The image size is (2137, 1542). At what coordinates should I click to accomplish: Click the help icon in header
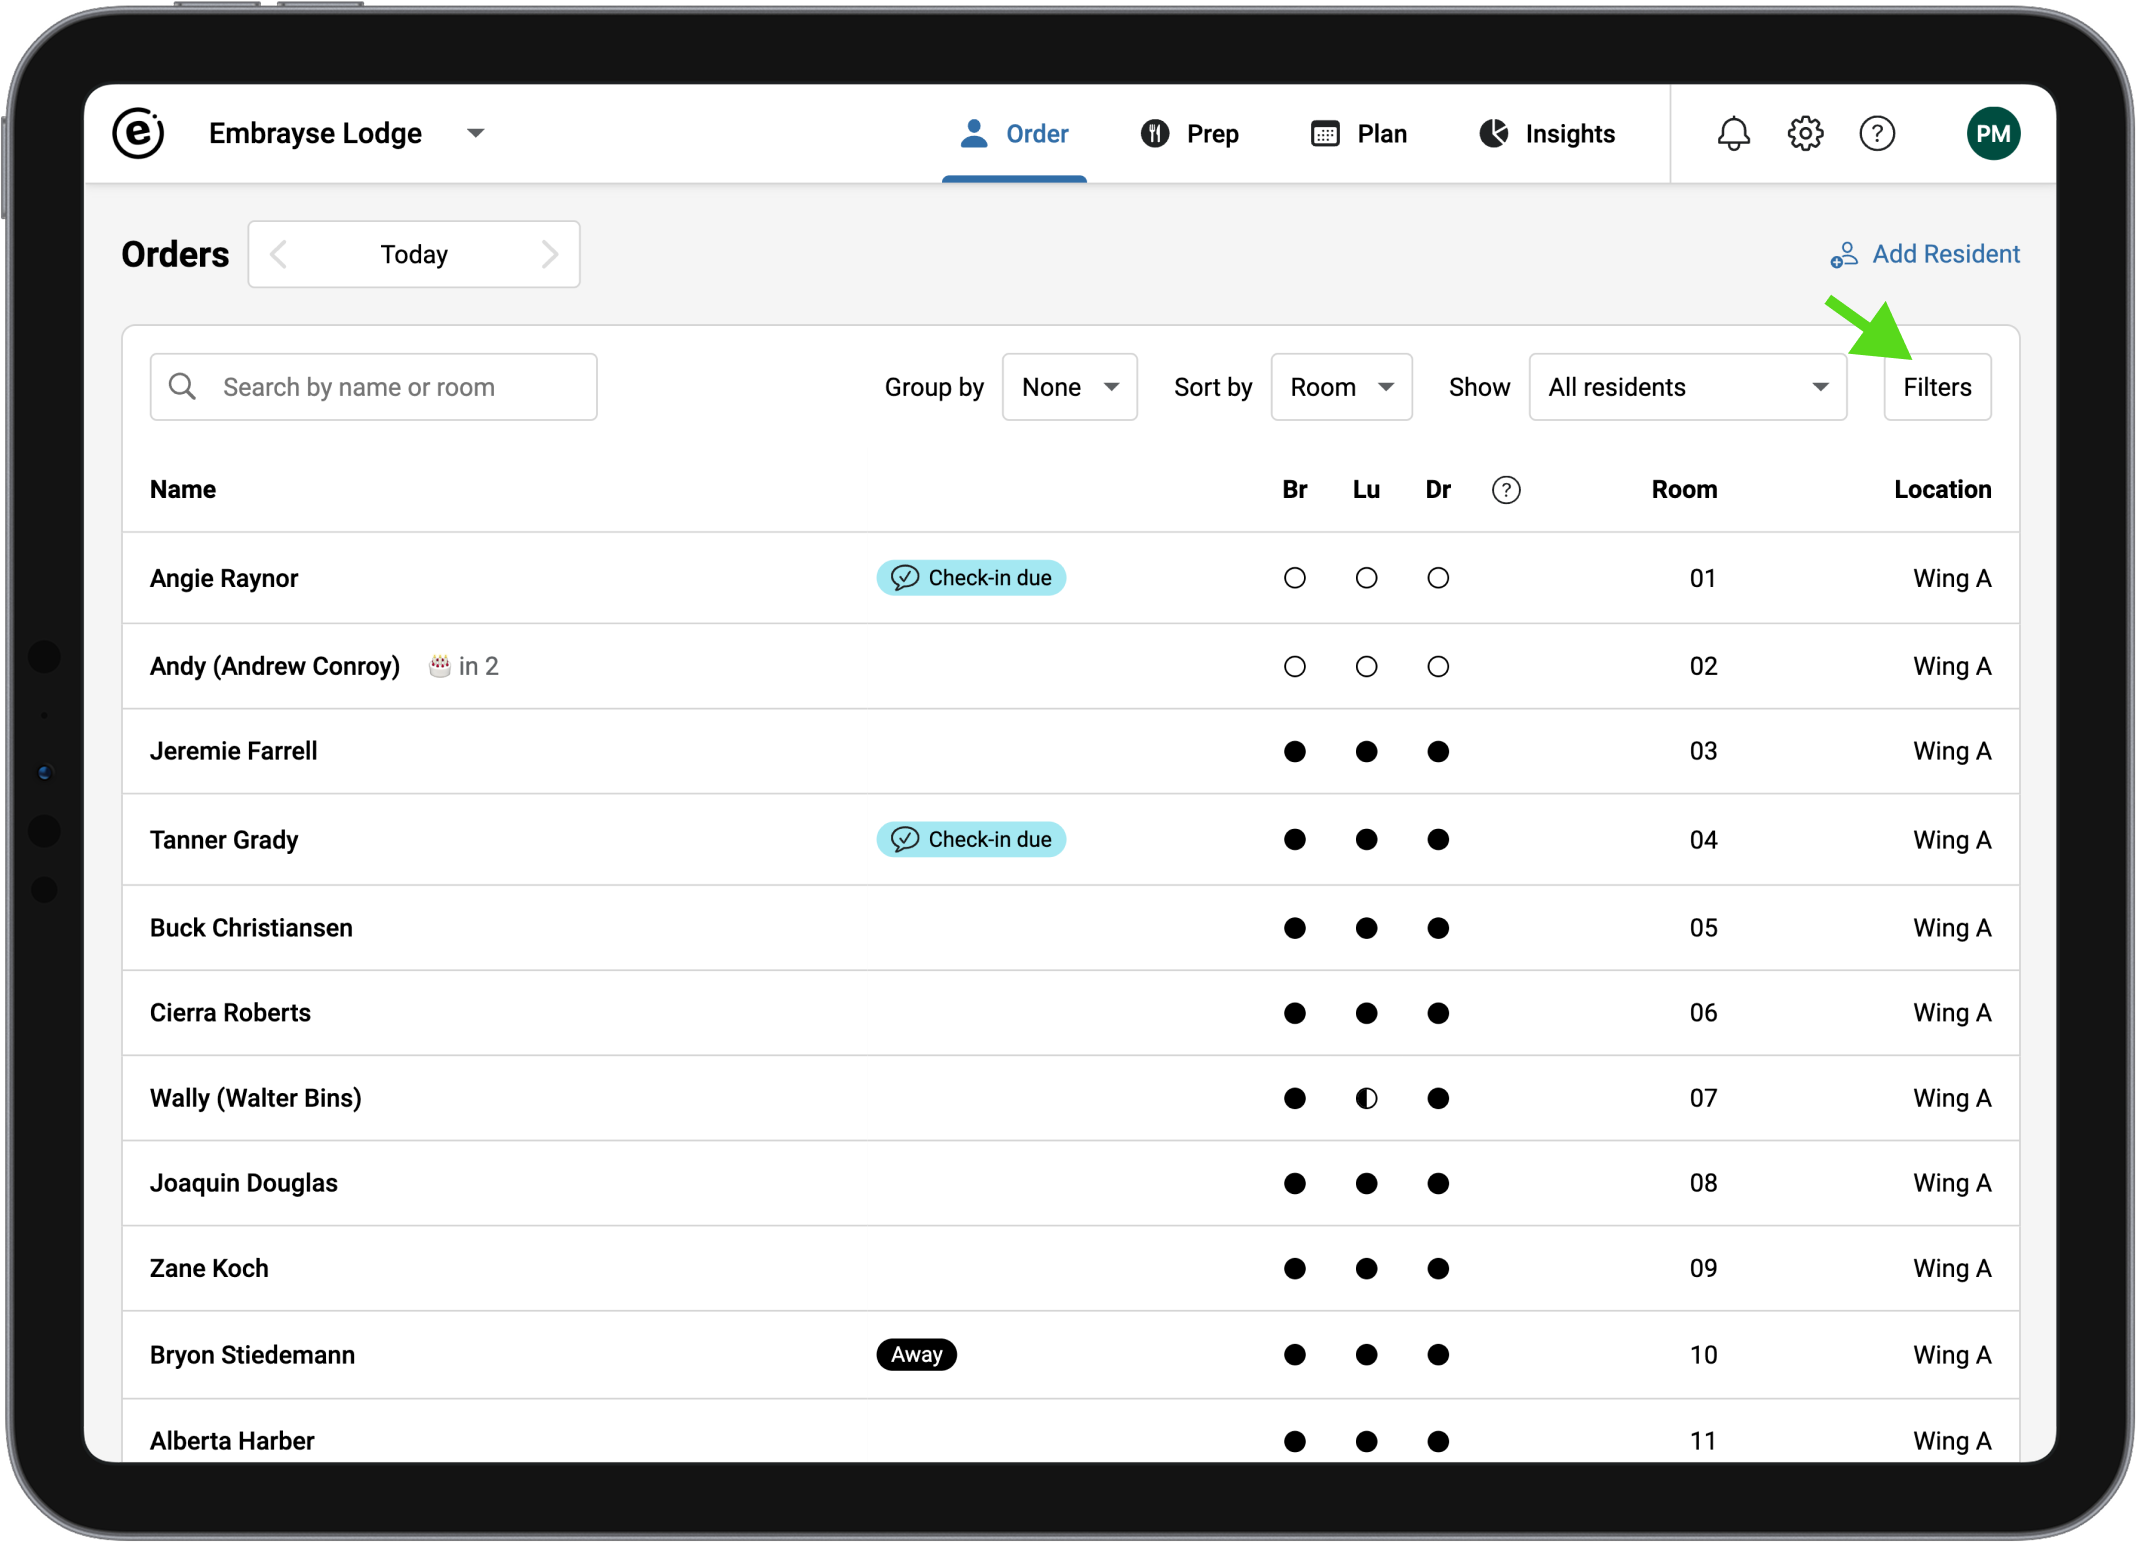point(1876,133)
